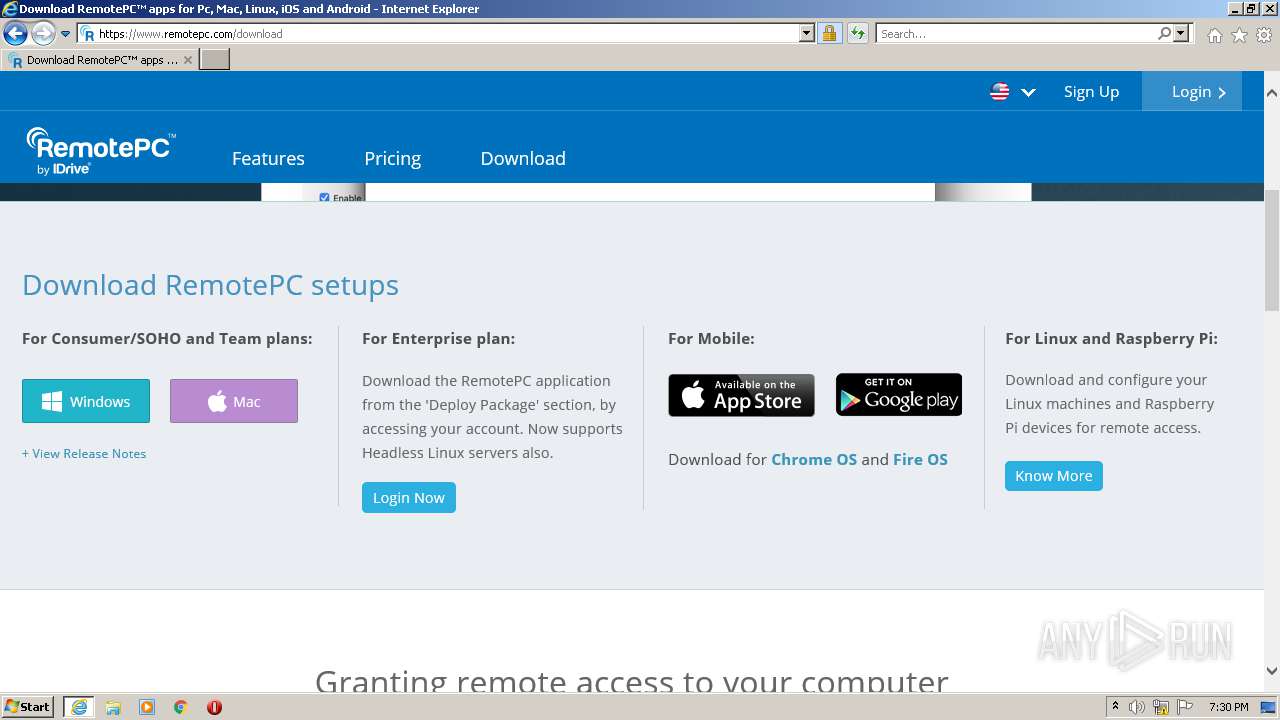The image size is (1280, 720).
Task: Click the IE forward navigation arrow
Action: point(43,34)
